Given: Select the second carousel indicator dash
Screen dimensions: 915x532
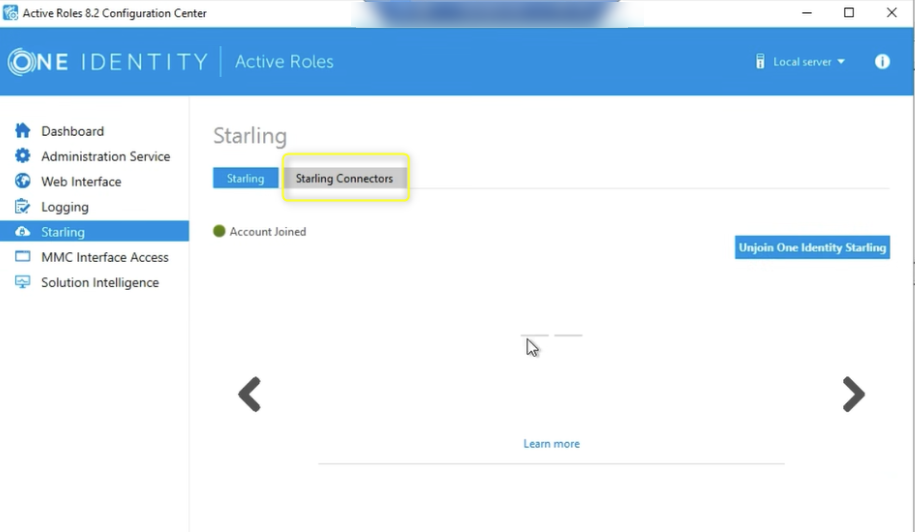Looking at the screenshot, I should [568, 335].
